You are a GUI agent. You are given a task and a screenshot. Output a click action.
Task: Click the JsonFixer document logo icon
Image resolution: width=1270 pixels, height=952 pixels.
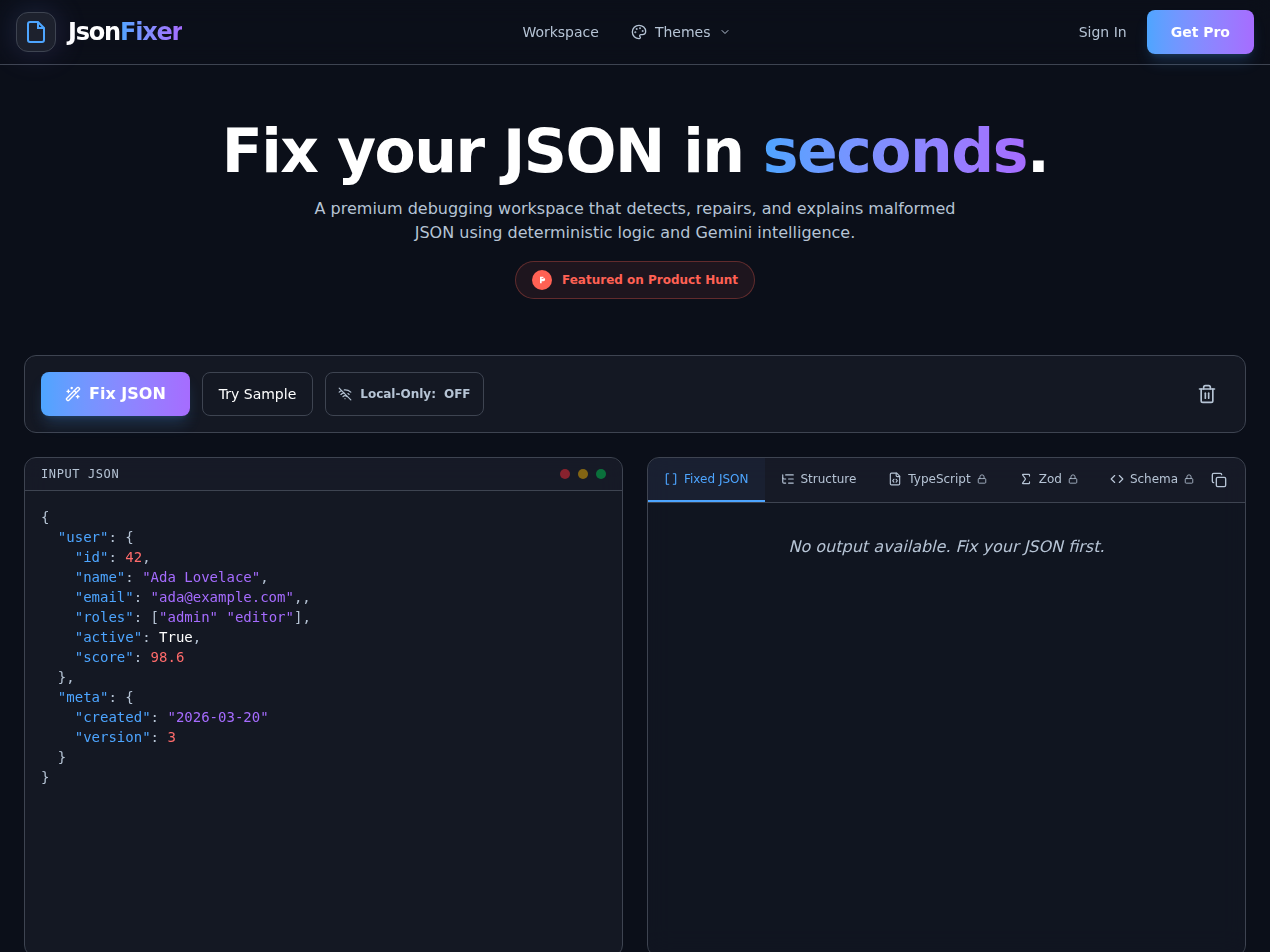[x=36, y=31]
